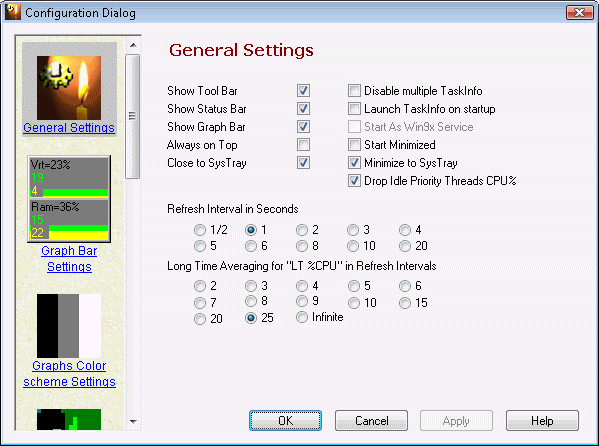Set LT %CPU averaging to 8 intervals

251,301
